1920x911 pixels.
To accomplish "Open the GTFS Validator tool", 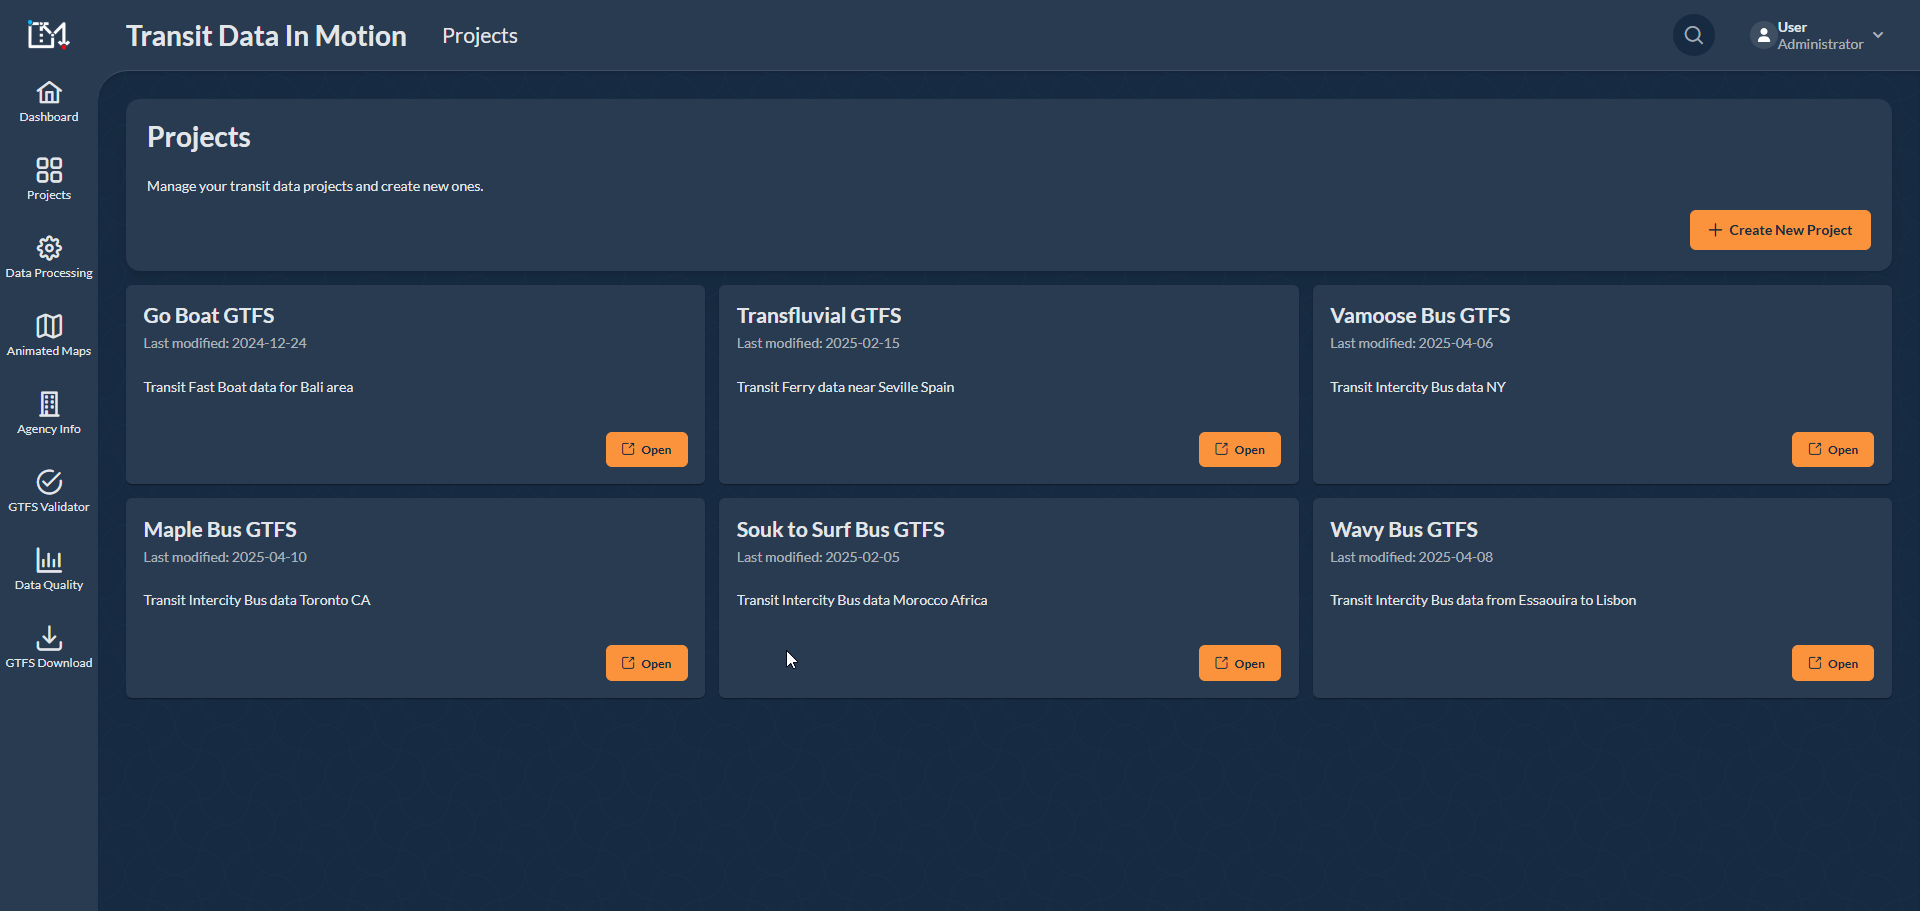I will point(49,491).
